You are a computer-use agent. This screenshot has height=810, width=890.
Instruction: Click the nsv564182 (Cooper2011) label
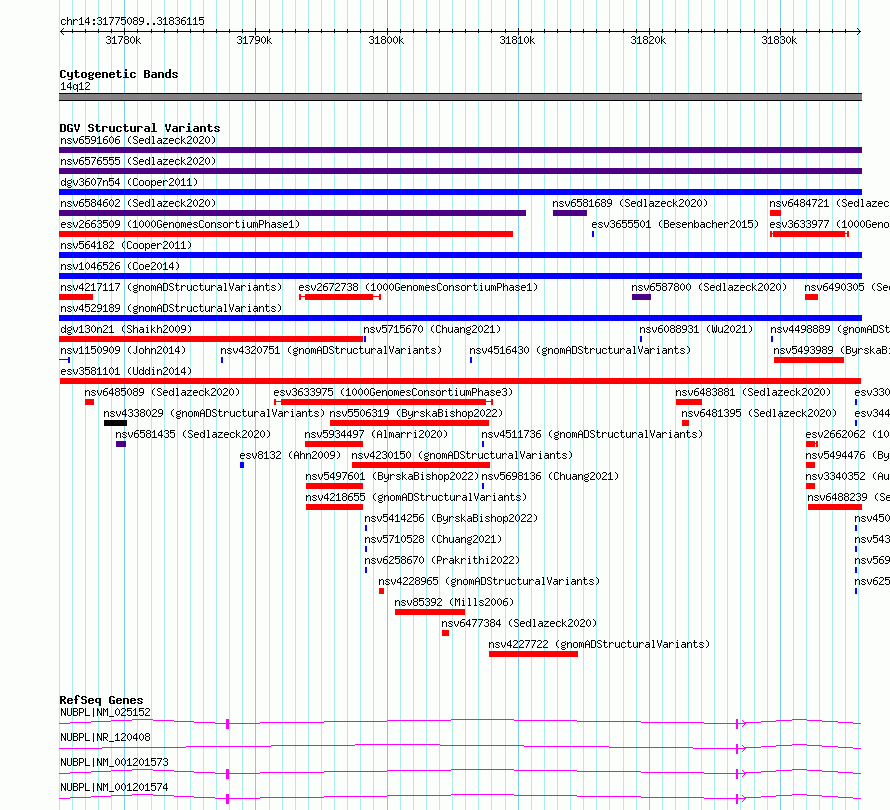(x=126, y=245)
